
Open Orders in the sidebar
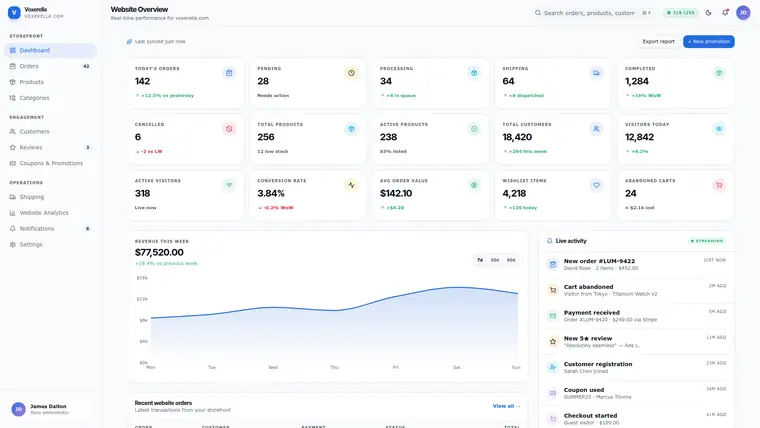point(50,66)
